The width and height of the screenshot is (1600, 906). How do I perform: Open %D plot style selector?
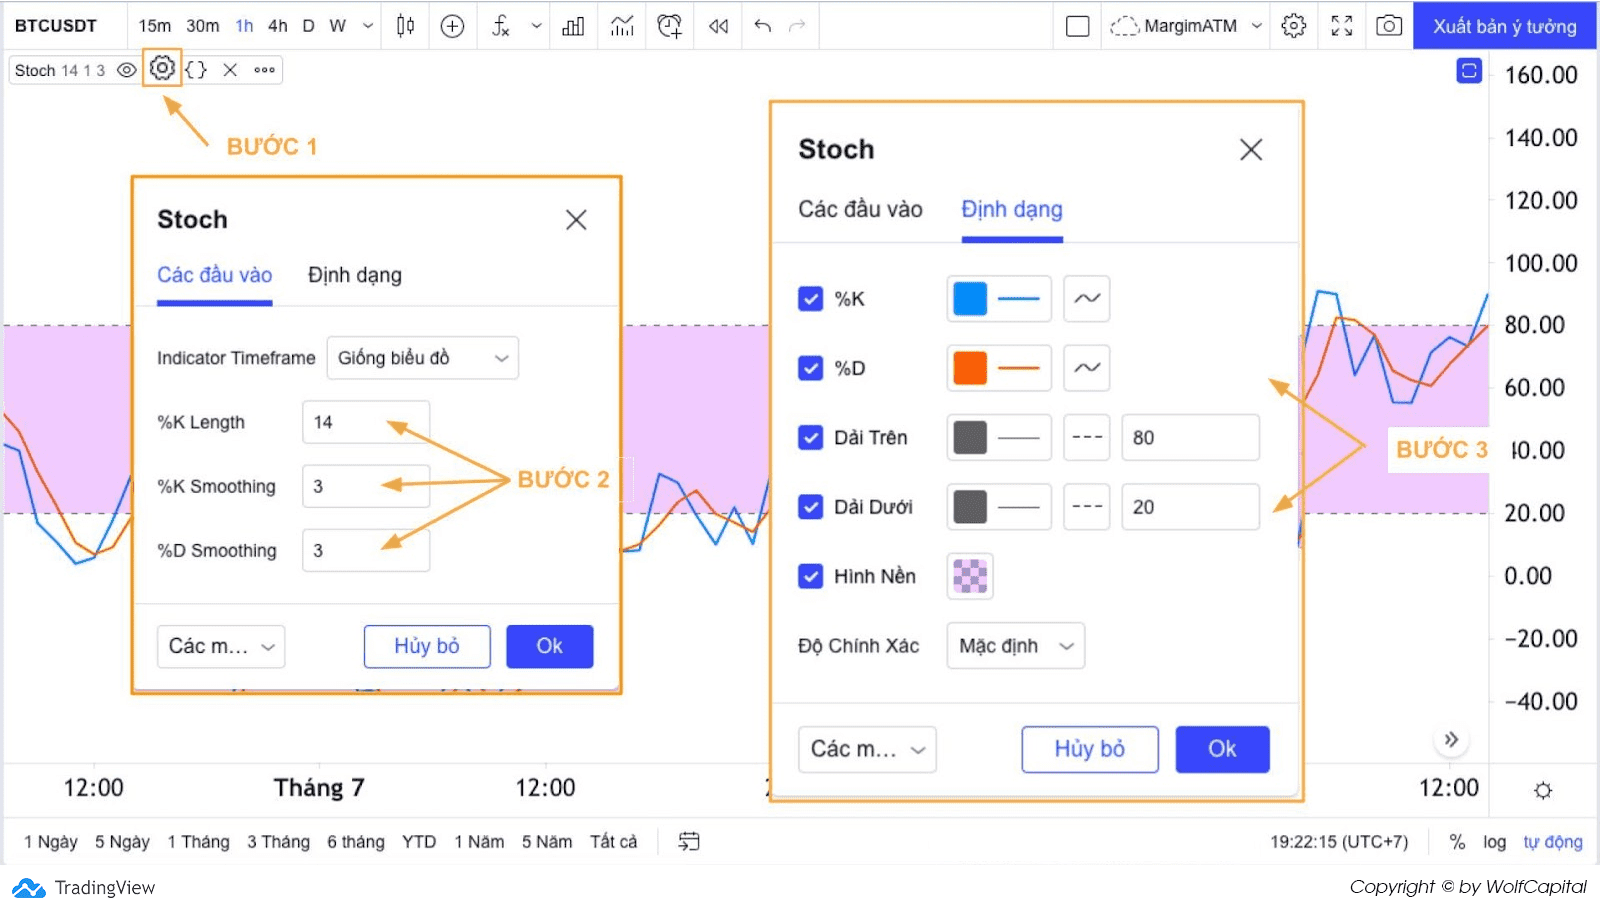point(1087,368)
